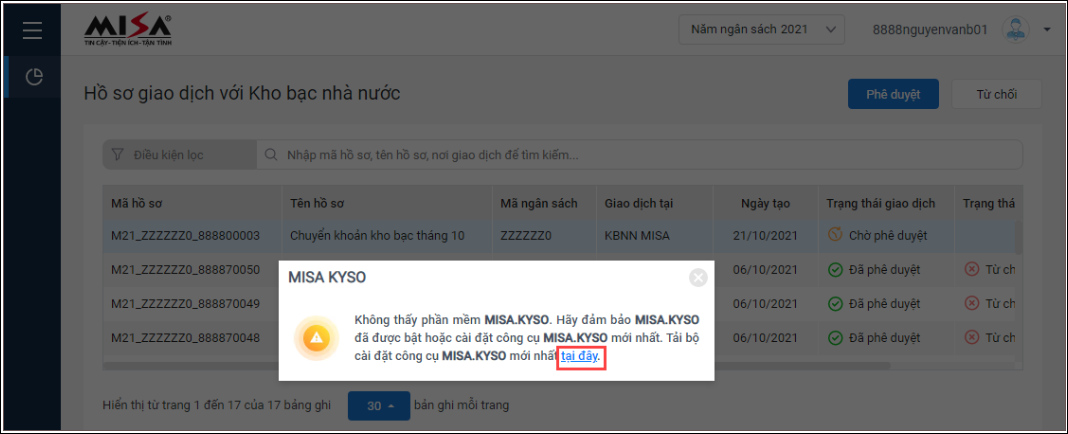1068x434 pixels.
Task: Click the filter funnel icon
Action: [x=117, y=155]
